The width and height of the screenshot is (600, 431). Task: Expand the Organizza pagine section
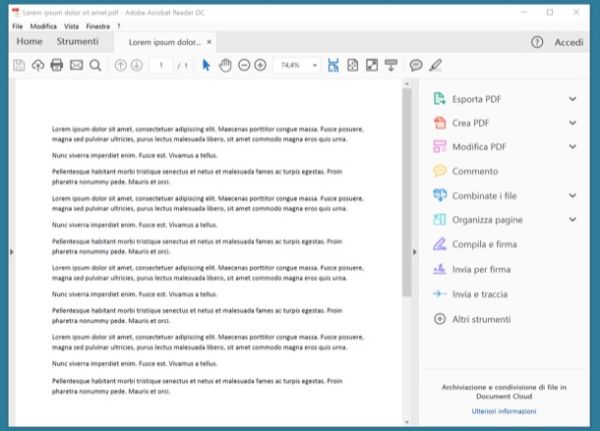pyautogui.click(x=573, y=219)
